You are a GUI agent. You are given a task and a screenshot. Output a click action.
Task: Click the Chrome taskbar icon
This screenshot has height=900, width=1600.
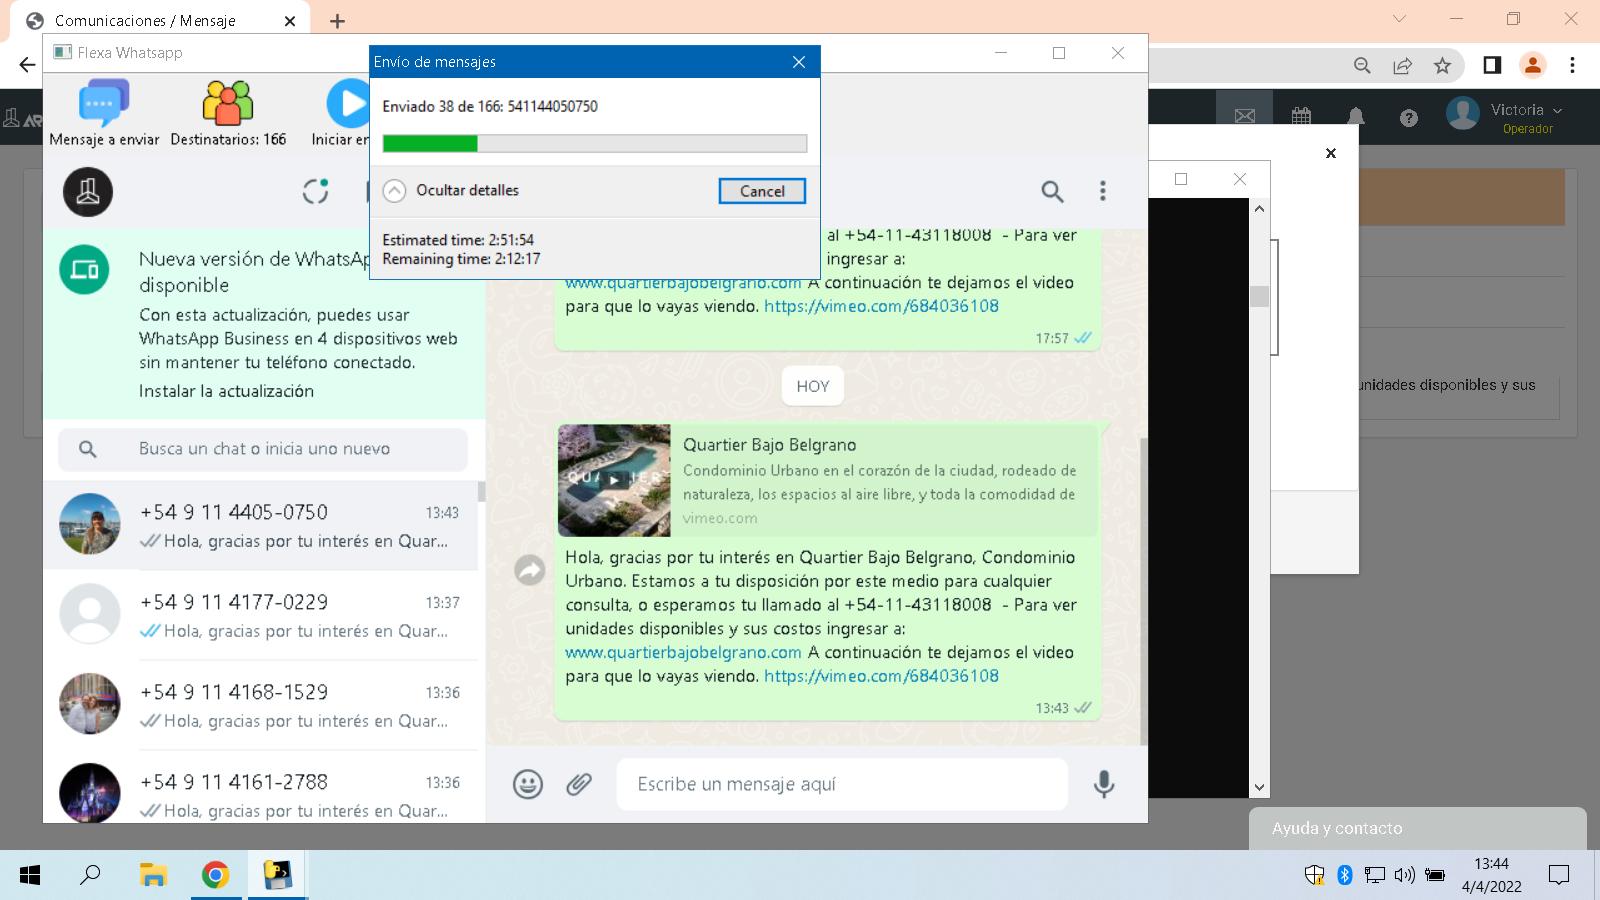(215, 875)
